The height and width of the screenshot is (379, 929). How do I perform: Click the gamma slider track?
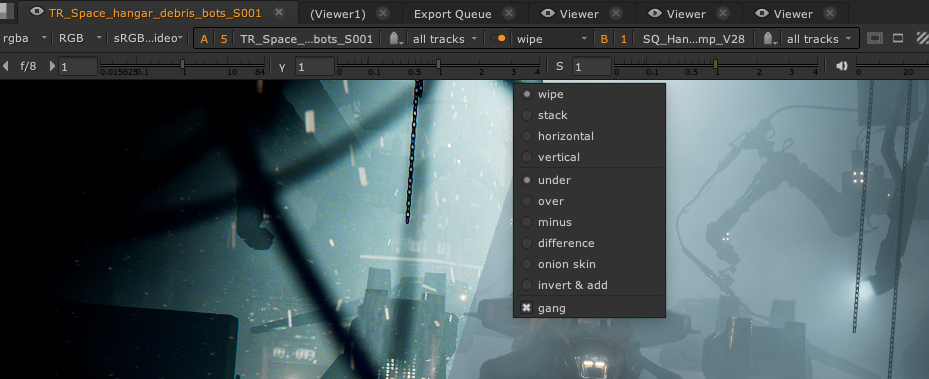(x=439, y=63)
